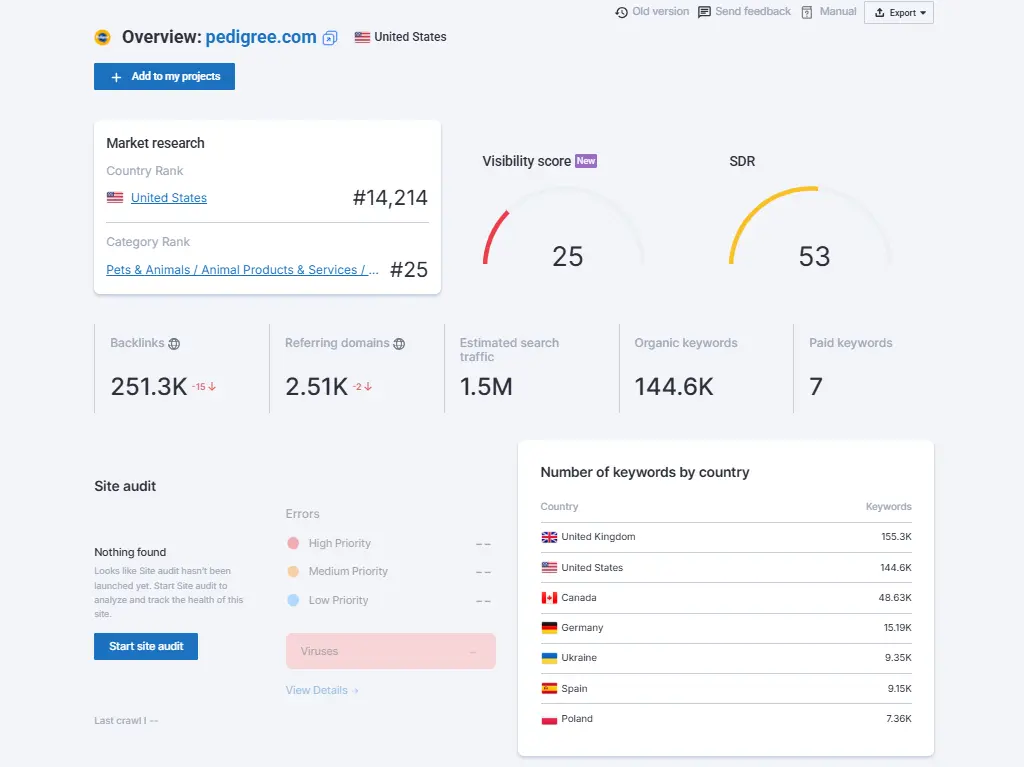Viewport: 1024px width, 767px height.
Task: Click the Market research heading
Action: (x=155, y=143)
